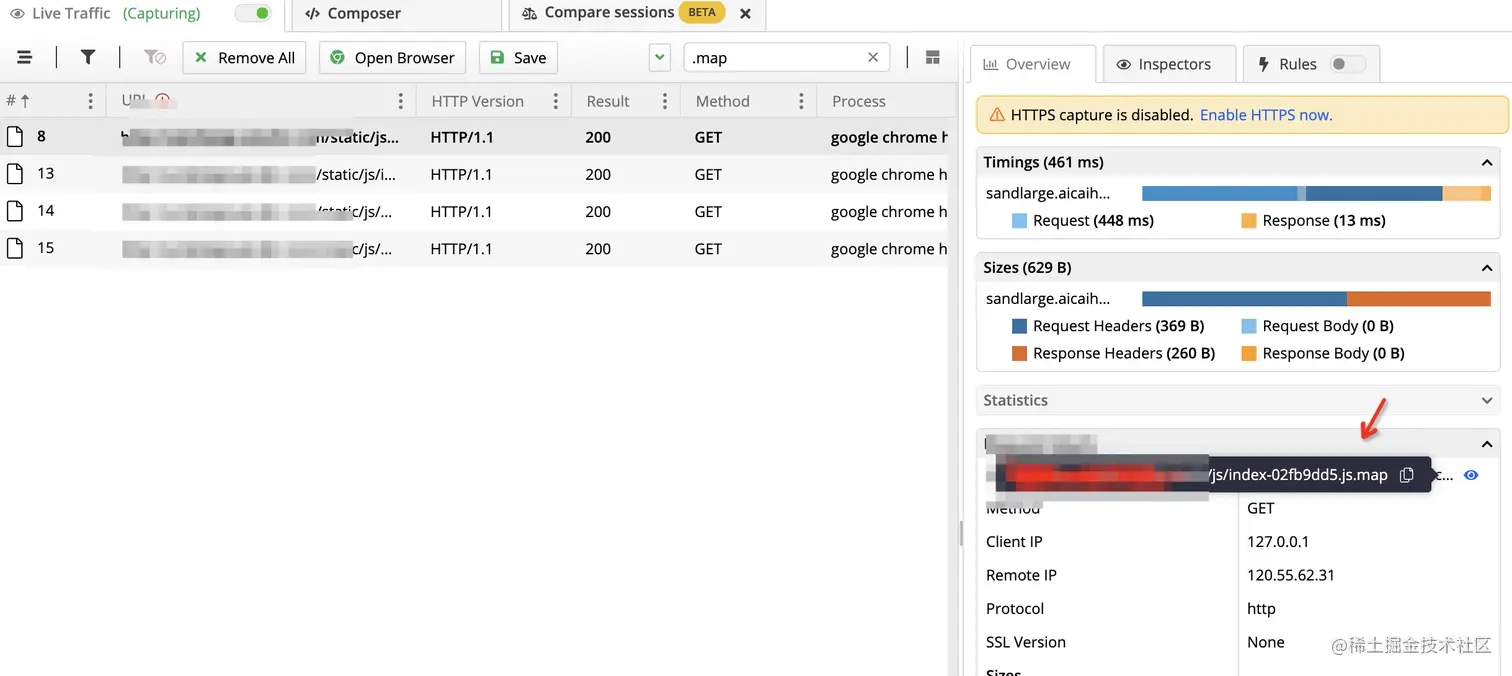This screenshot has height=676, width=1512.
Task: Click the file icon of session 14
Action: [15, 211]
